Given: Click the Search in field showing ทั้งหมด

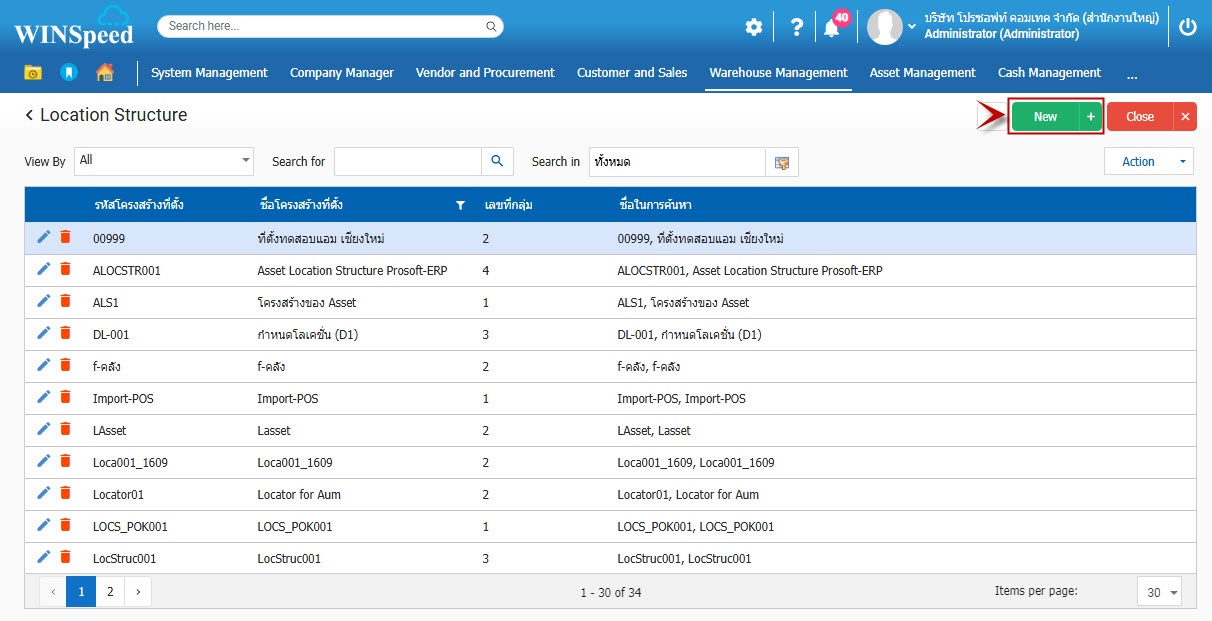Looking at the screenshot, I should click(x=677, y=162).
